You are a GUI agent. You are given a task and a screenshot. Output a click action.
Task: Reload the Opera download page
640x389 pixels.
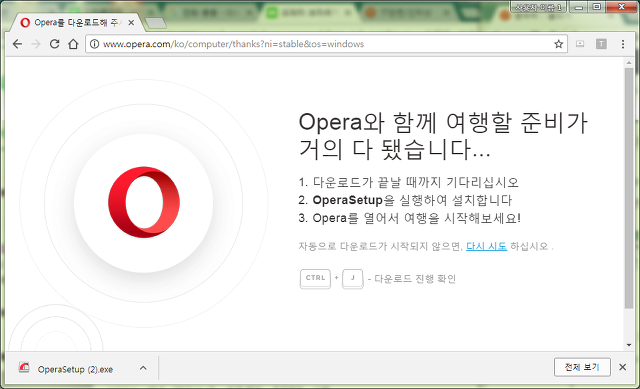pos(54,44)
